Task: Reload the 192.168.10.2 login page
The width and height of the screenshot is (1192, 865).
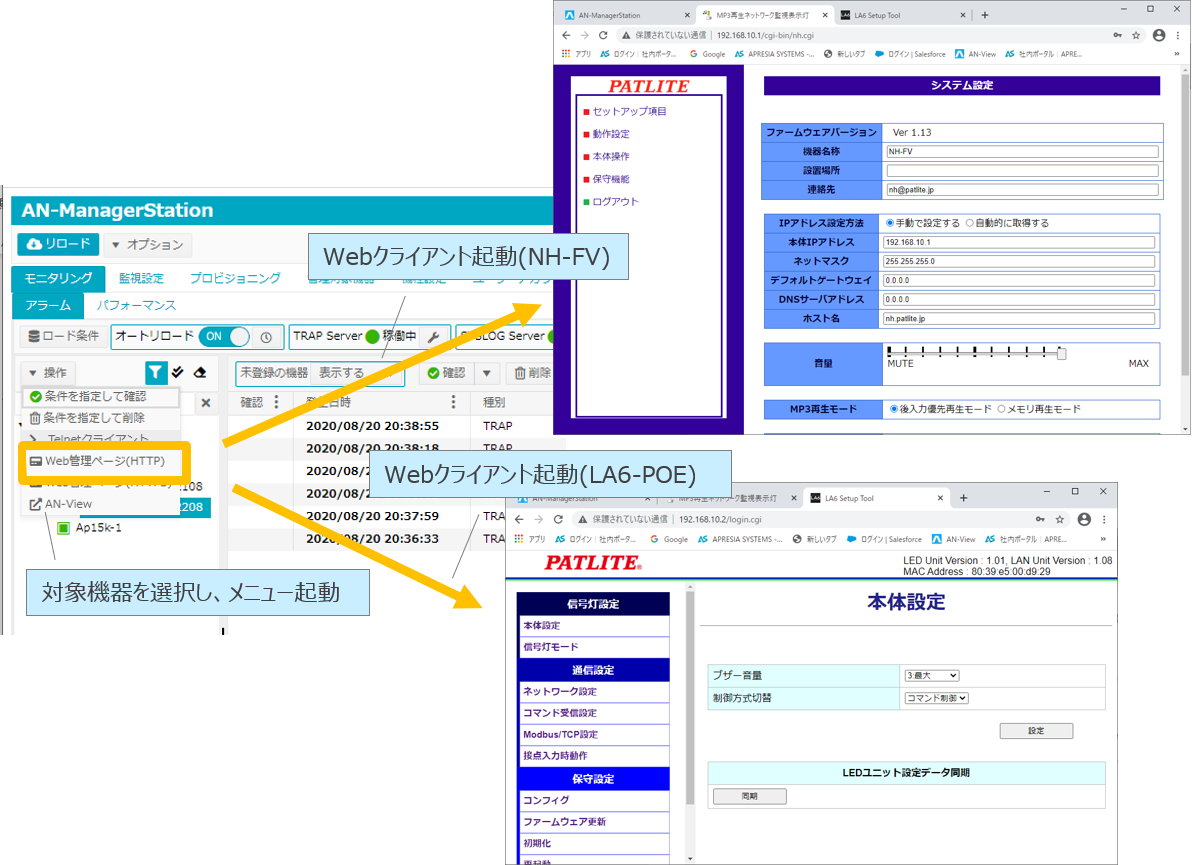Action: (558, 519)
